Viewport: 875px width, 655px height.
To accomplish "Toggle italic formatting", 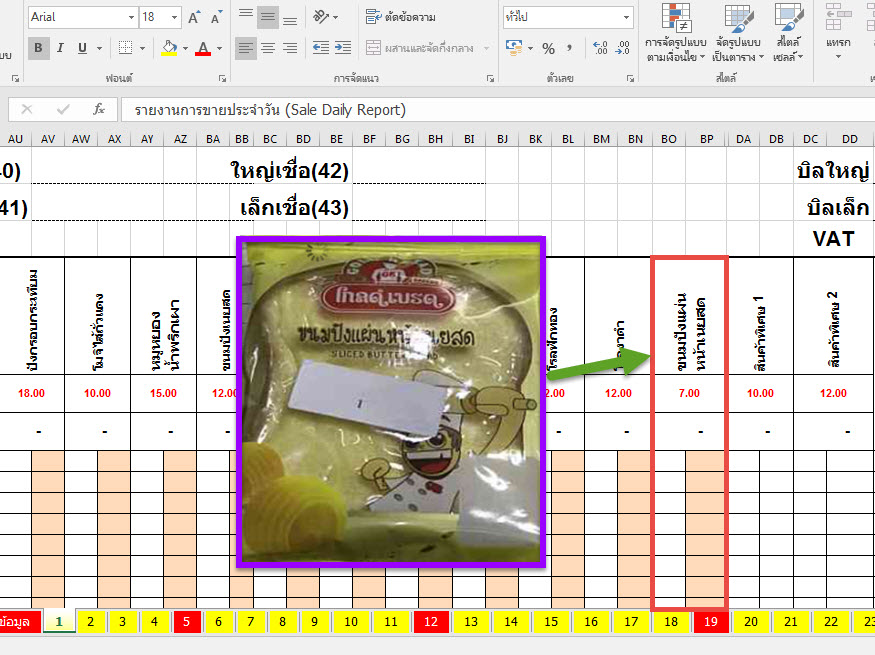I will click(x=61, y=48).
